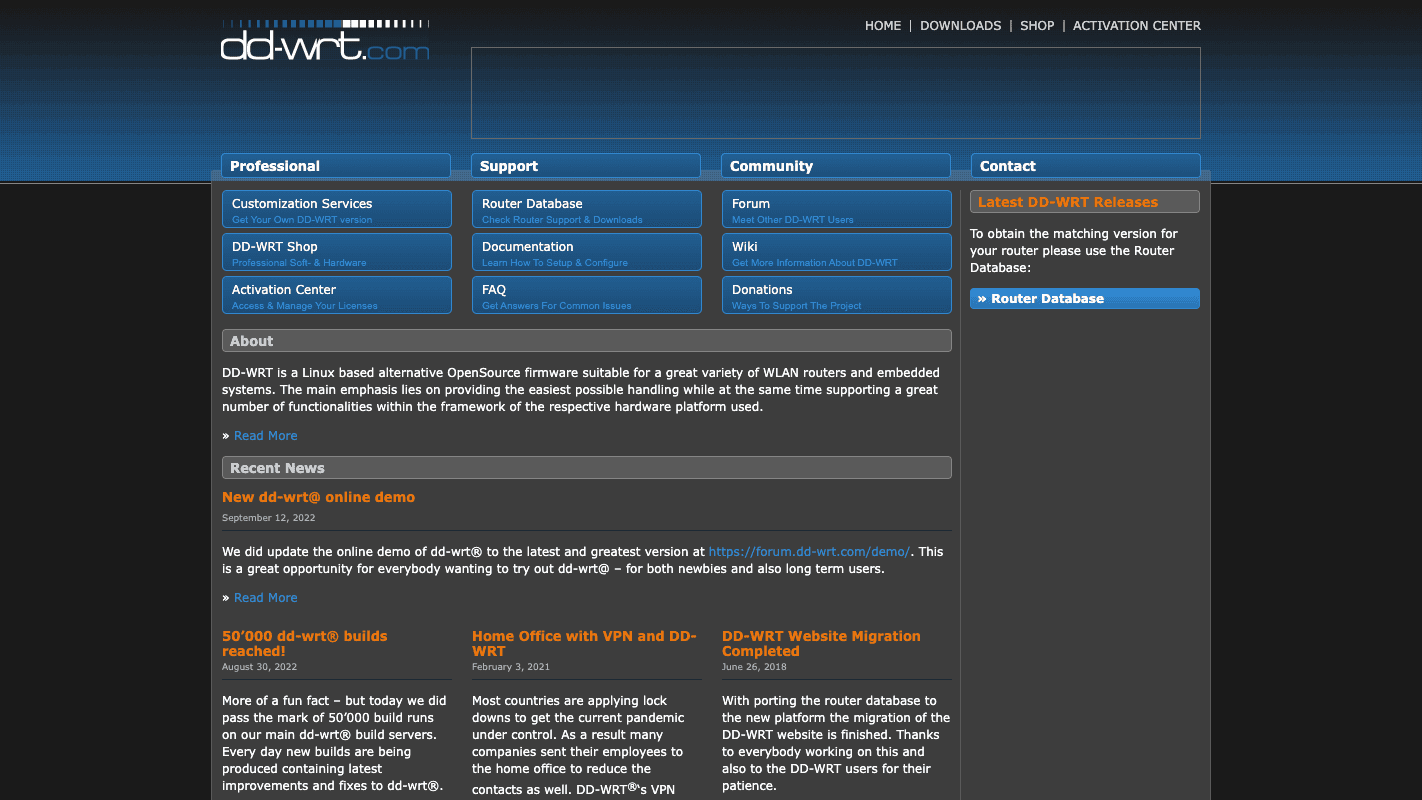Click Read More under online demo news
The image size is (1422, 800).
coord(265,598)
